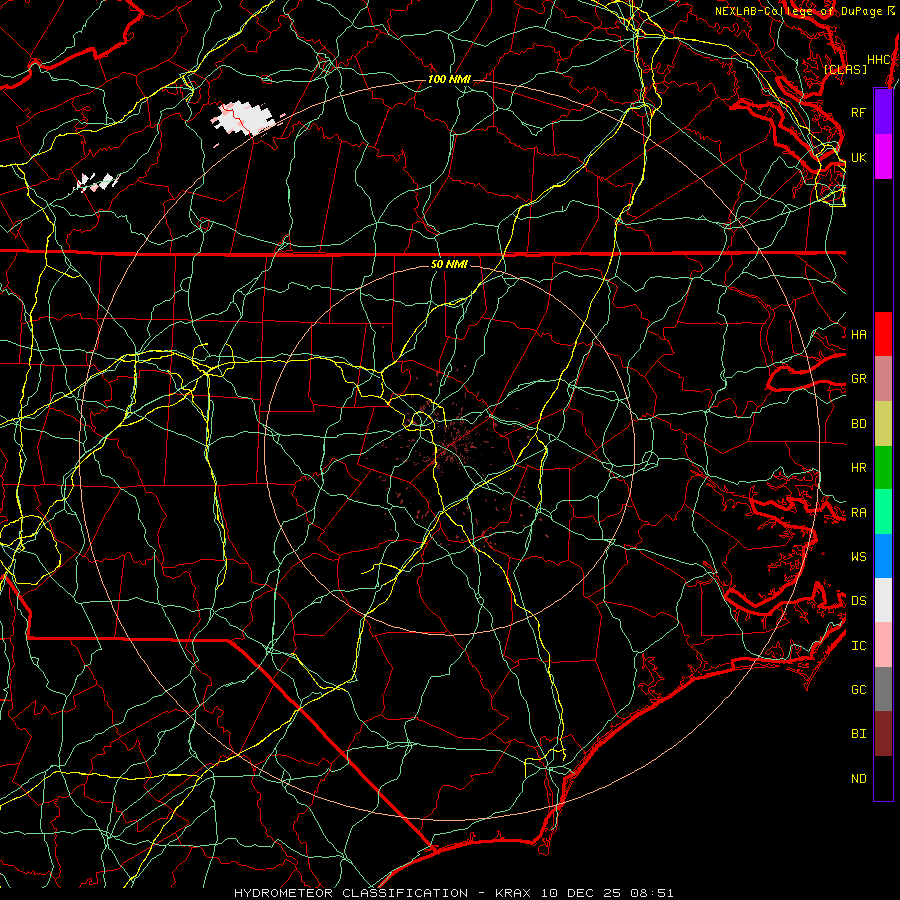Click the Hydrometeor Classification KRAX title text
Image resolution: width=900 pixels, height=900 pixels.
453,893
